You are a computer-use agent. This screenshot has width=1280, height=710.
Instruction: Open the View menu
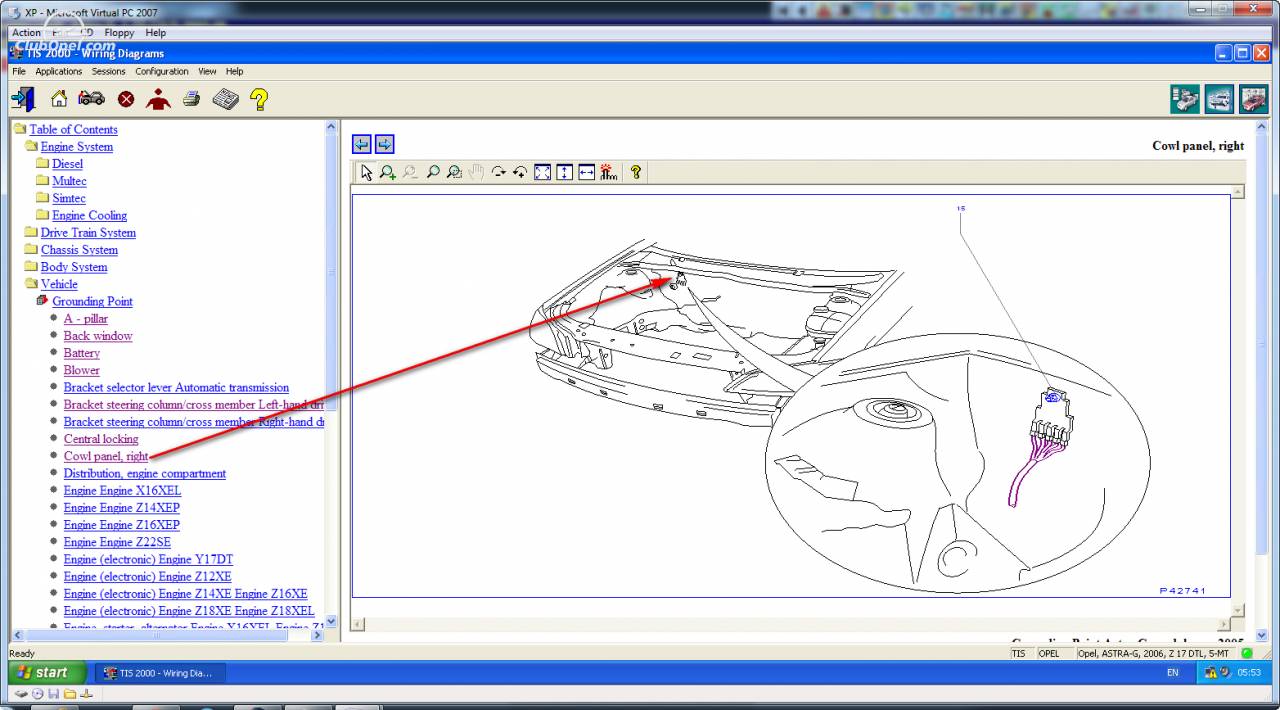(x=207, y=72)
